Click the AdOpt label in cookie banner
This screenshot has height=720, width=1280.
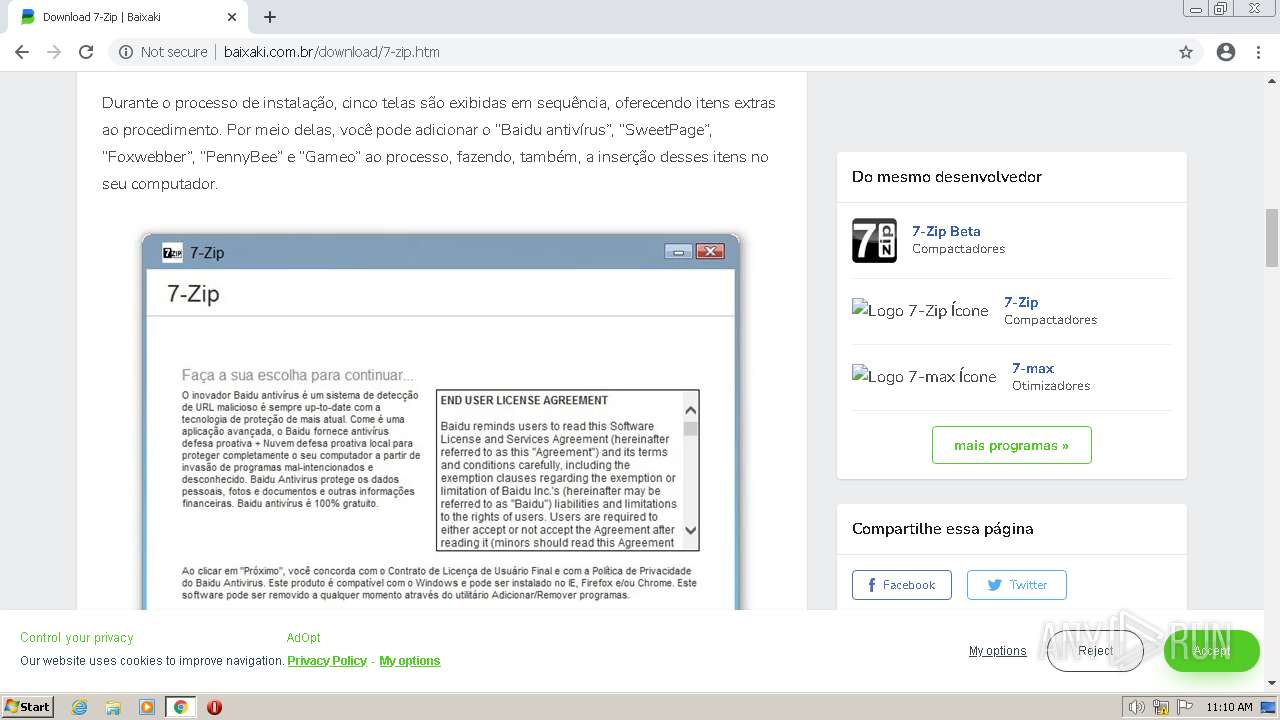tap(304, 638)
